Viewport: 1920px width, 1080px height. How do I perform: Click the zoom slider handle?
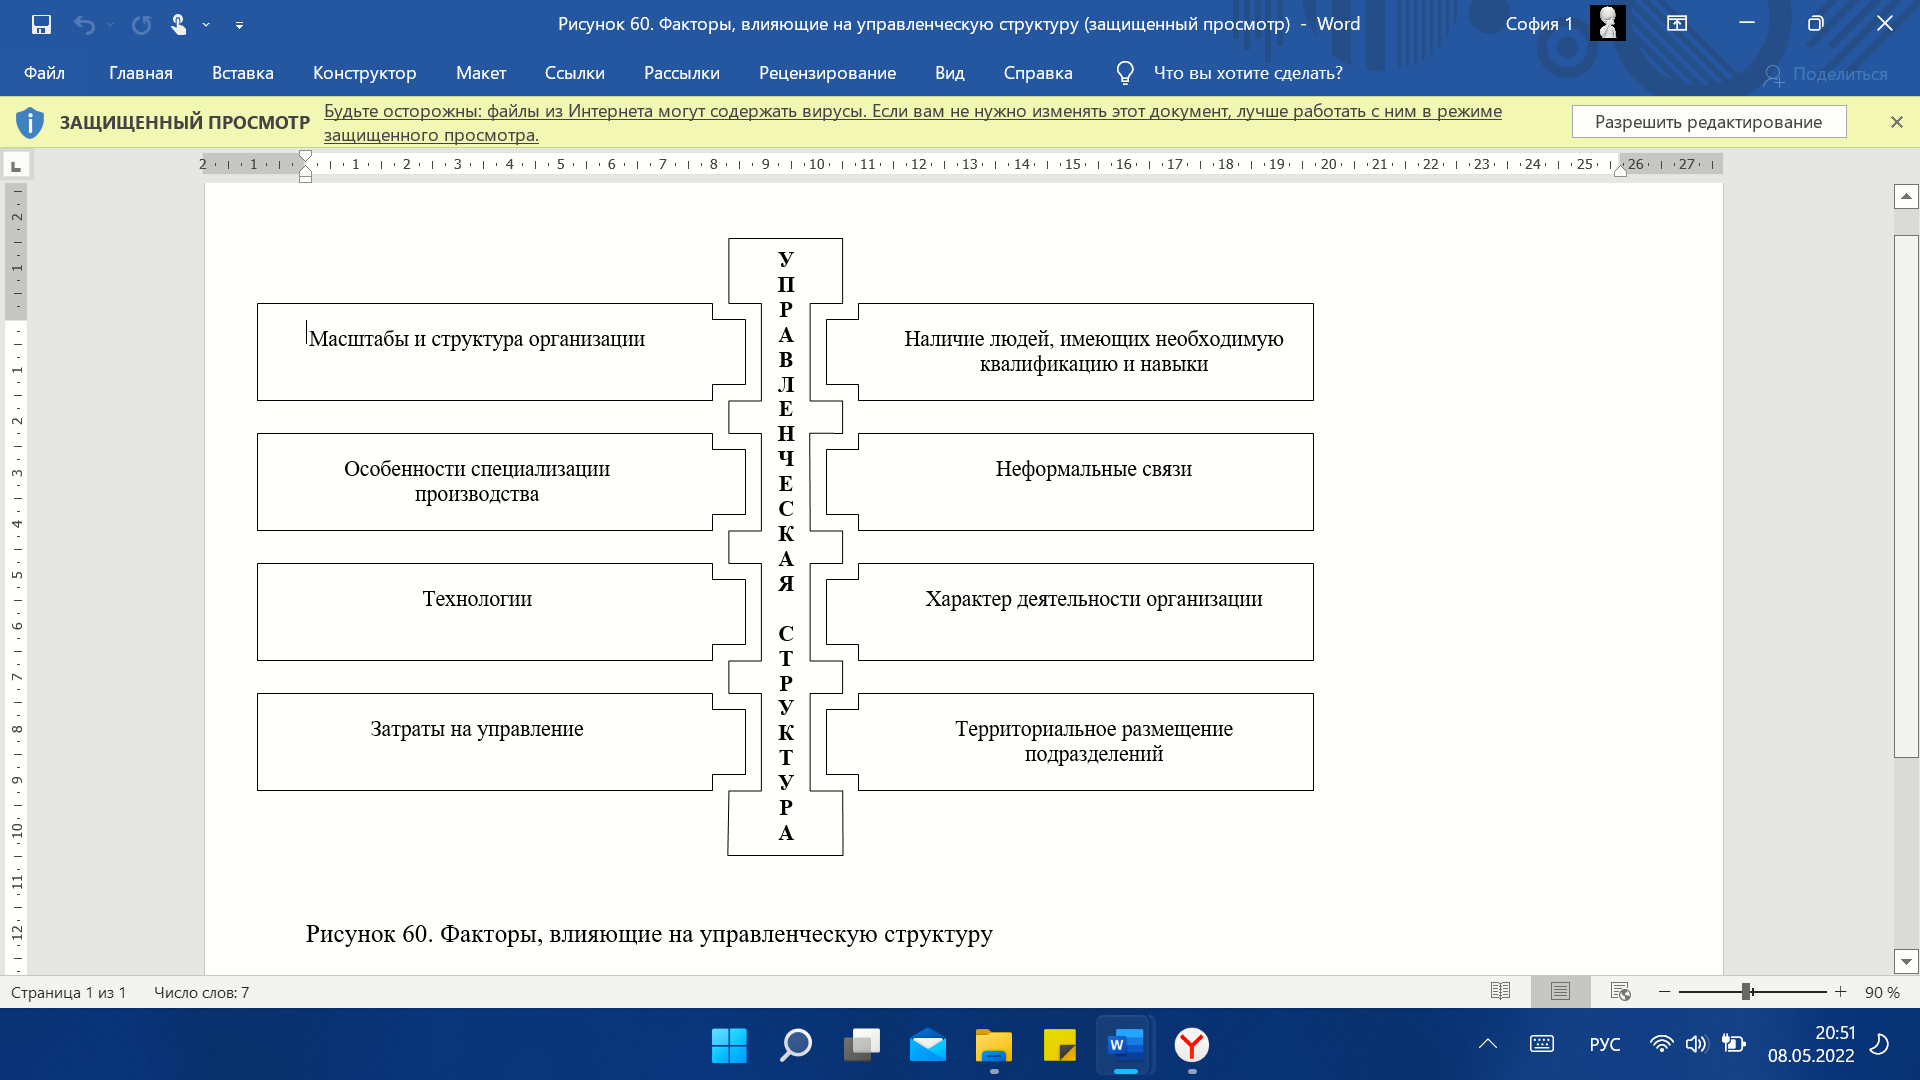coord(1746,991)
